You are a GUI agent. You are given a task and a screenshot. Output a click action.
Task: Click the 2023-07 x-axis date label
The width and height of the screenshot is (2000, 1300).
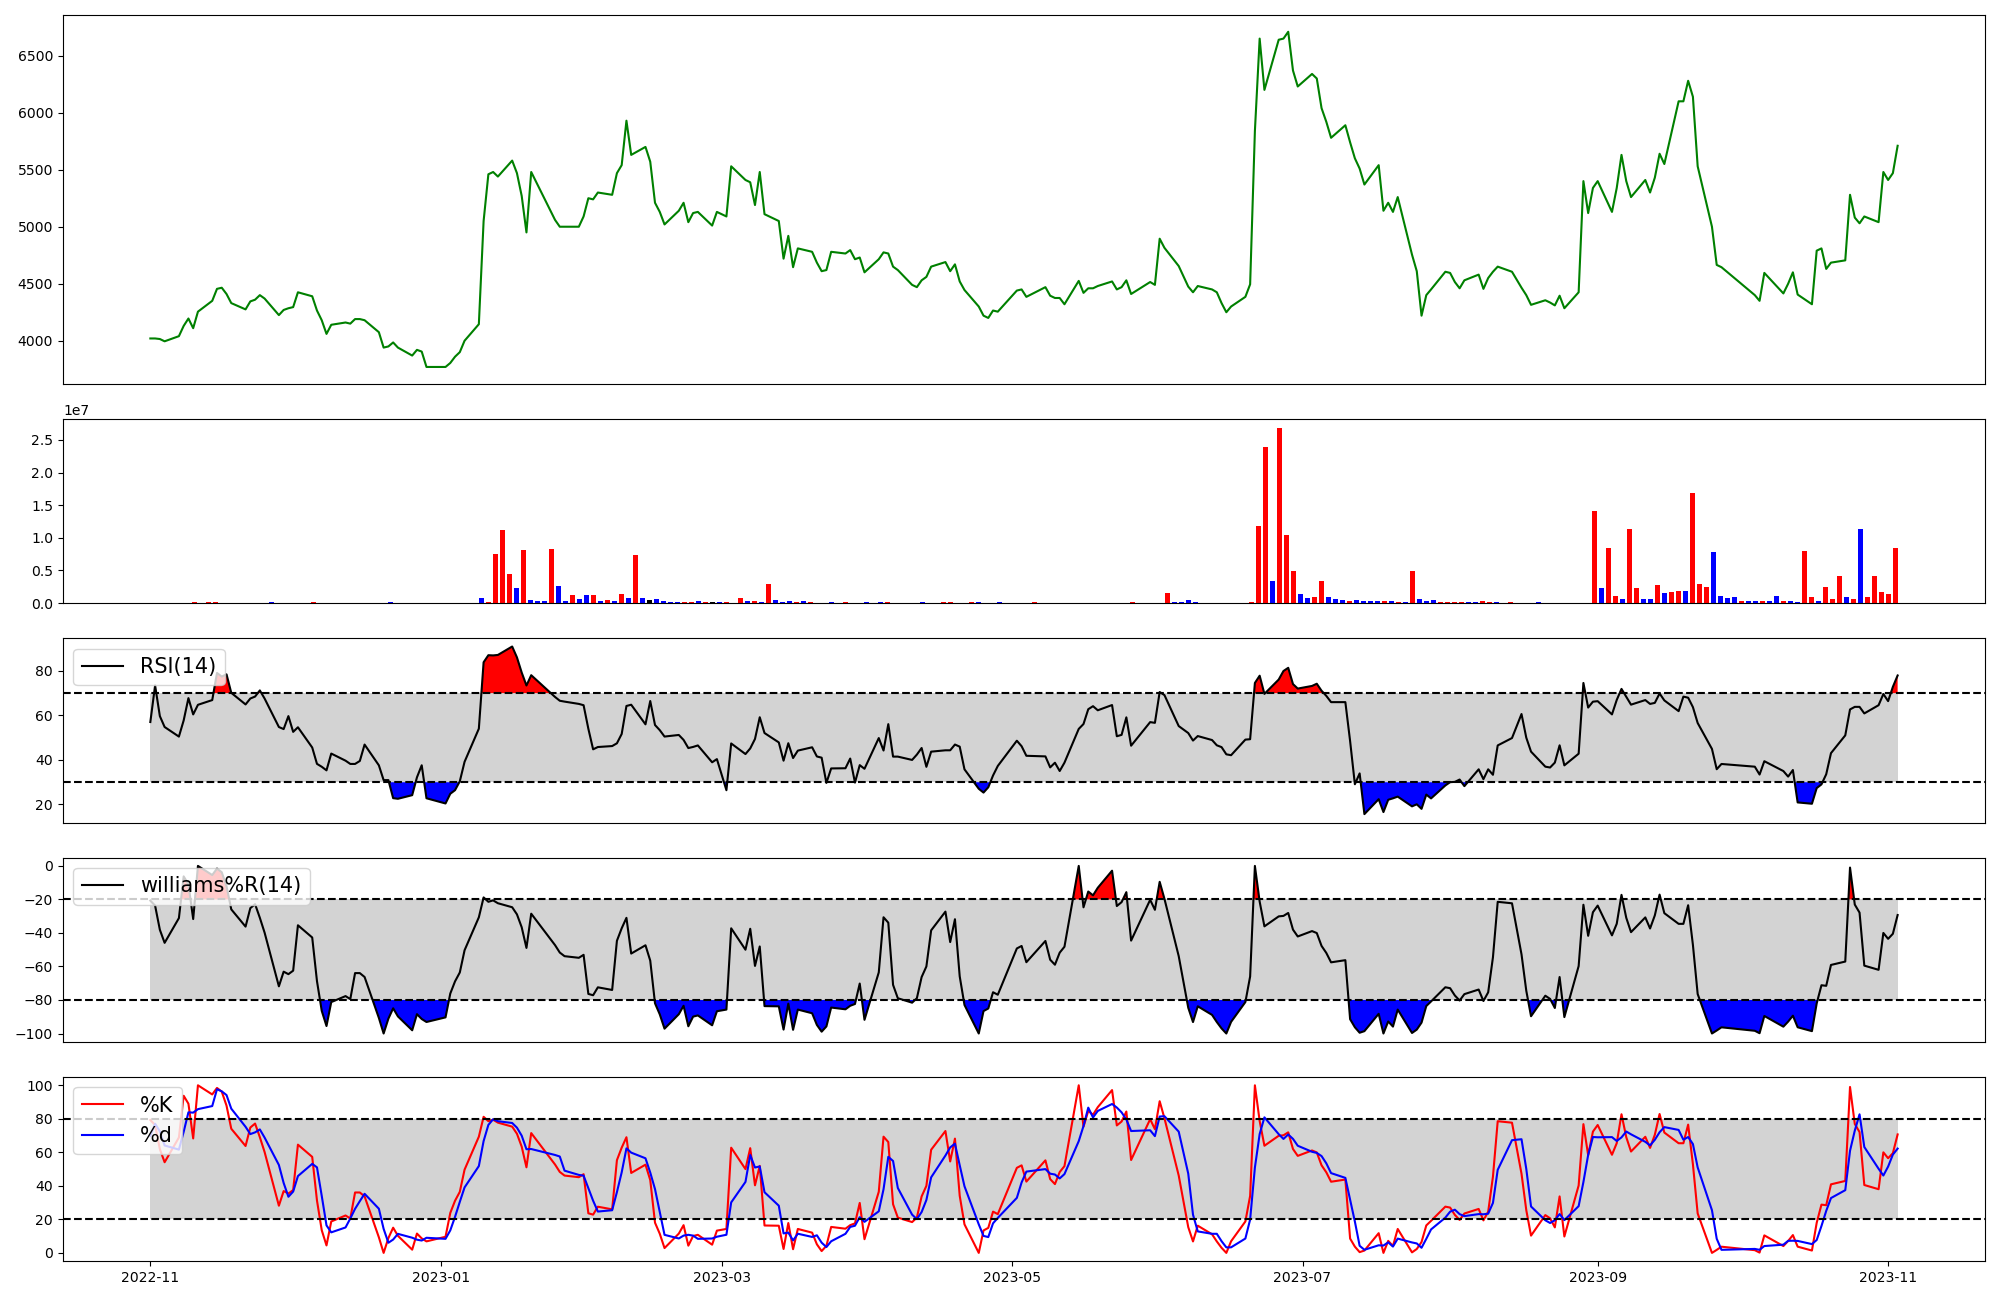[x=1303, y=1277]
